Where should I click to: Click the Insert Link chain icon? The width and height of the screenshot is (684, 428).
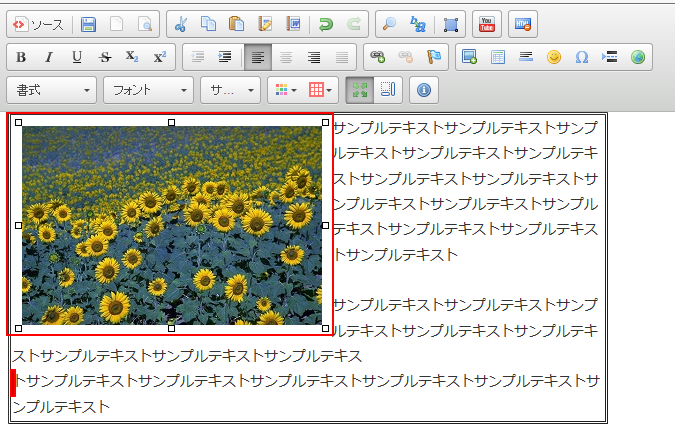377,57
